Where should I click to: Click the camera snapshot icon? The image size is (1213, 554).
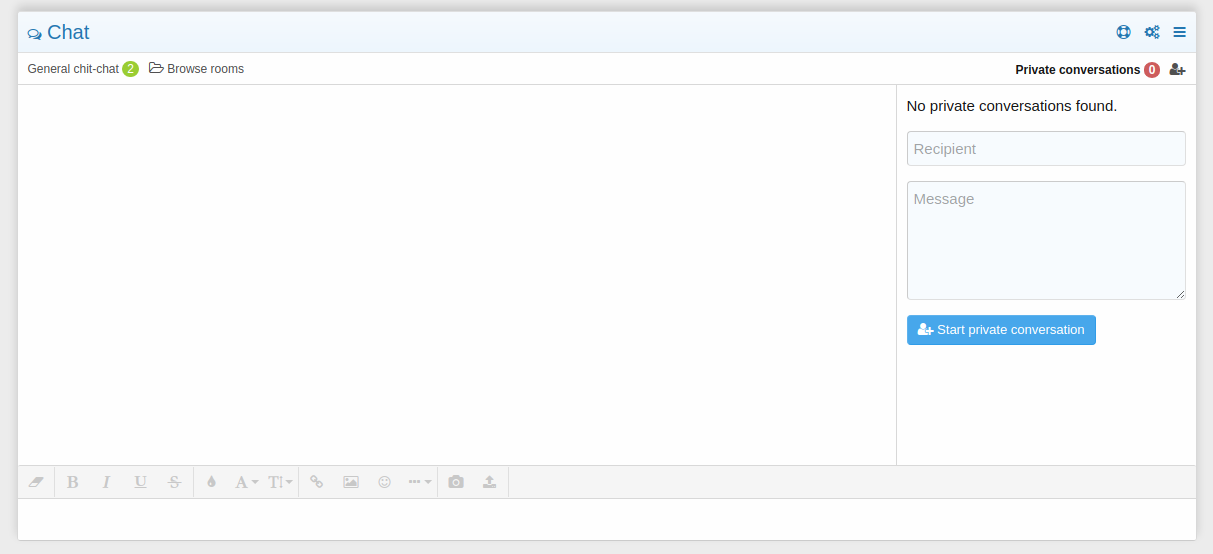(456, 482)
